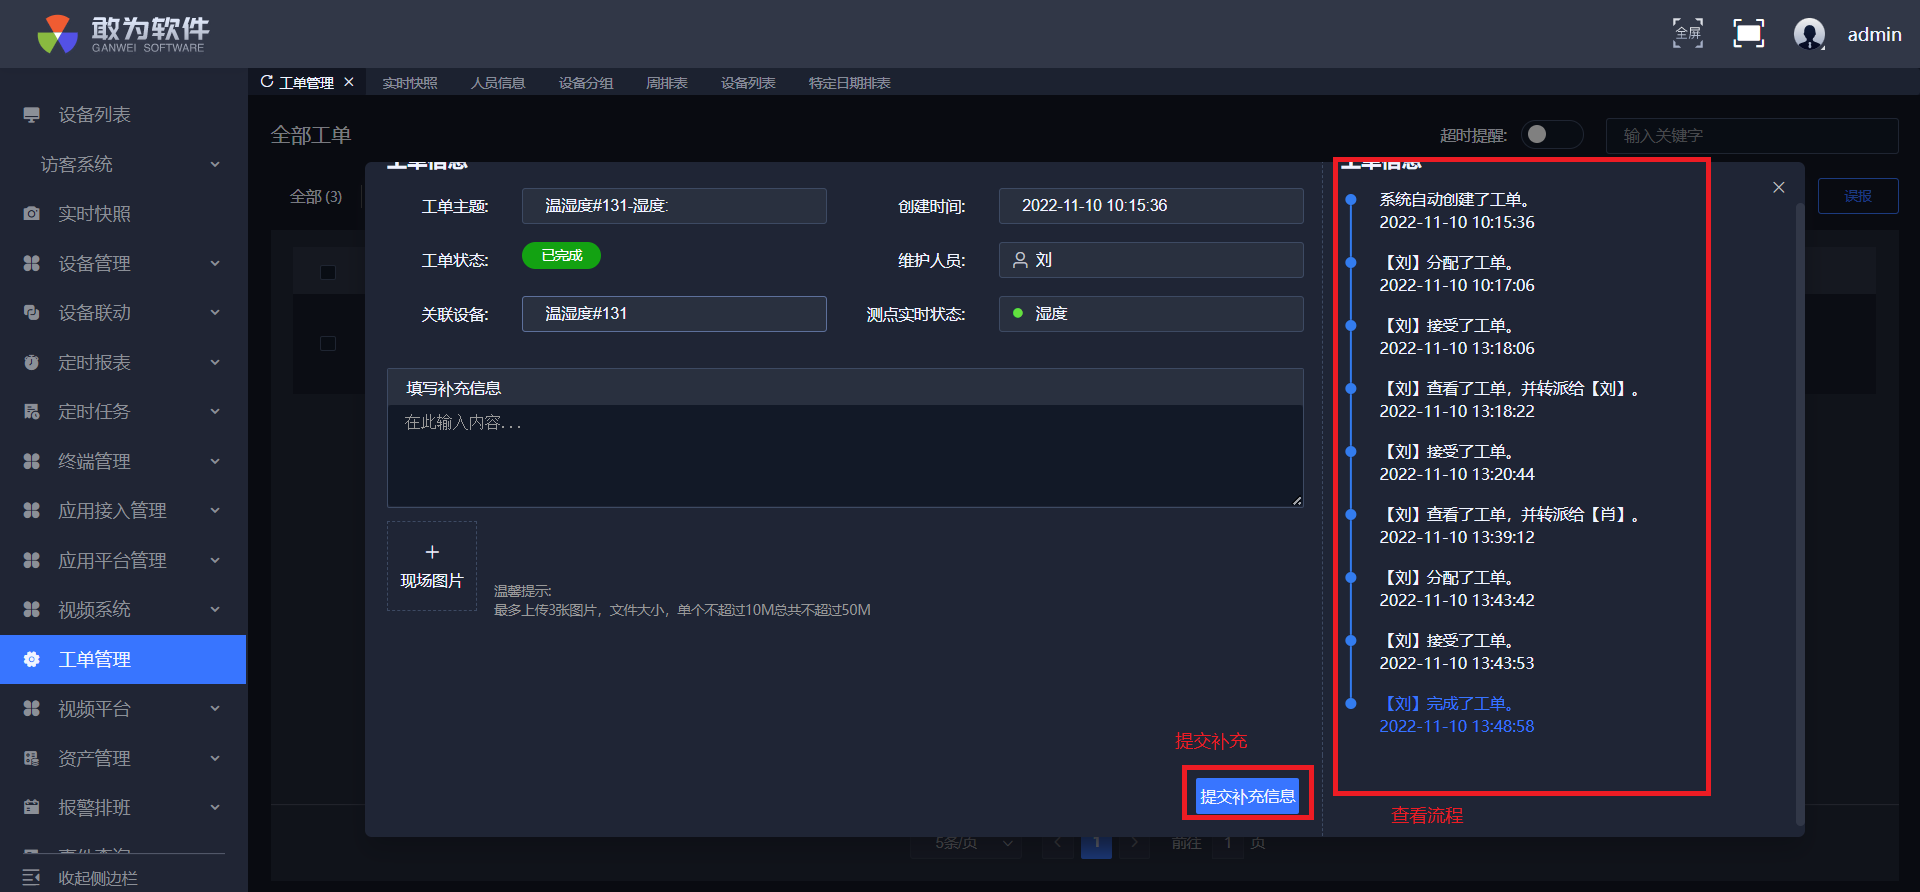Click the 资产管理 icon in sidebar
1920x892 pixels.
pos(32,758)
